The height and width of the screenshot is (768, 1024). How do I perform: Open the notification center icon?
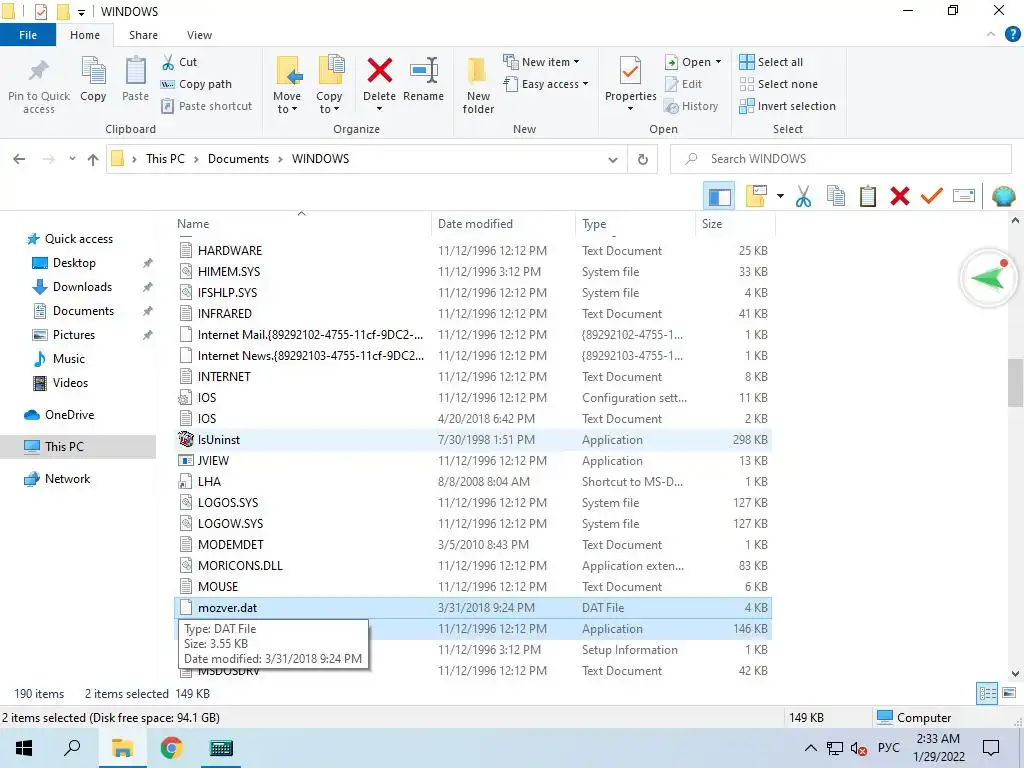(991, 748)
